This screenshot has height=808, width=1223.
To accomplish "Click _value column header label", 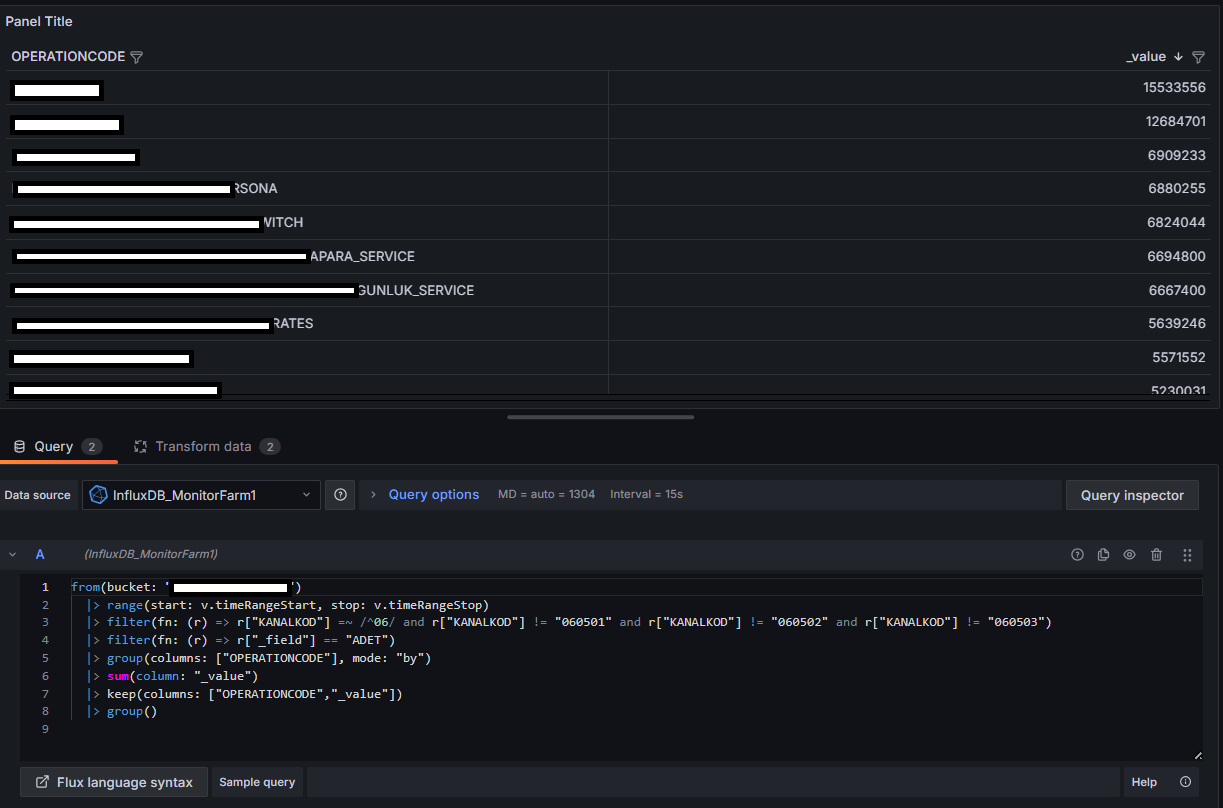I will point(1146,57).
